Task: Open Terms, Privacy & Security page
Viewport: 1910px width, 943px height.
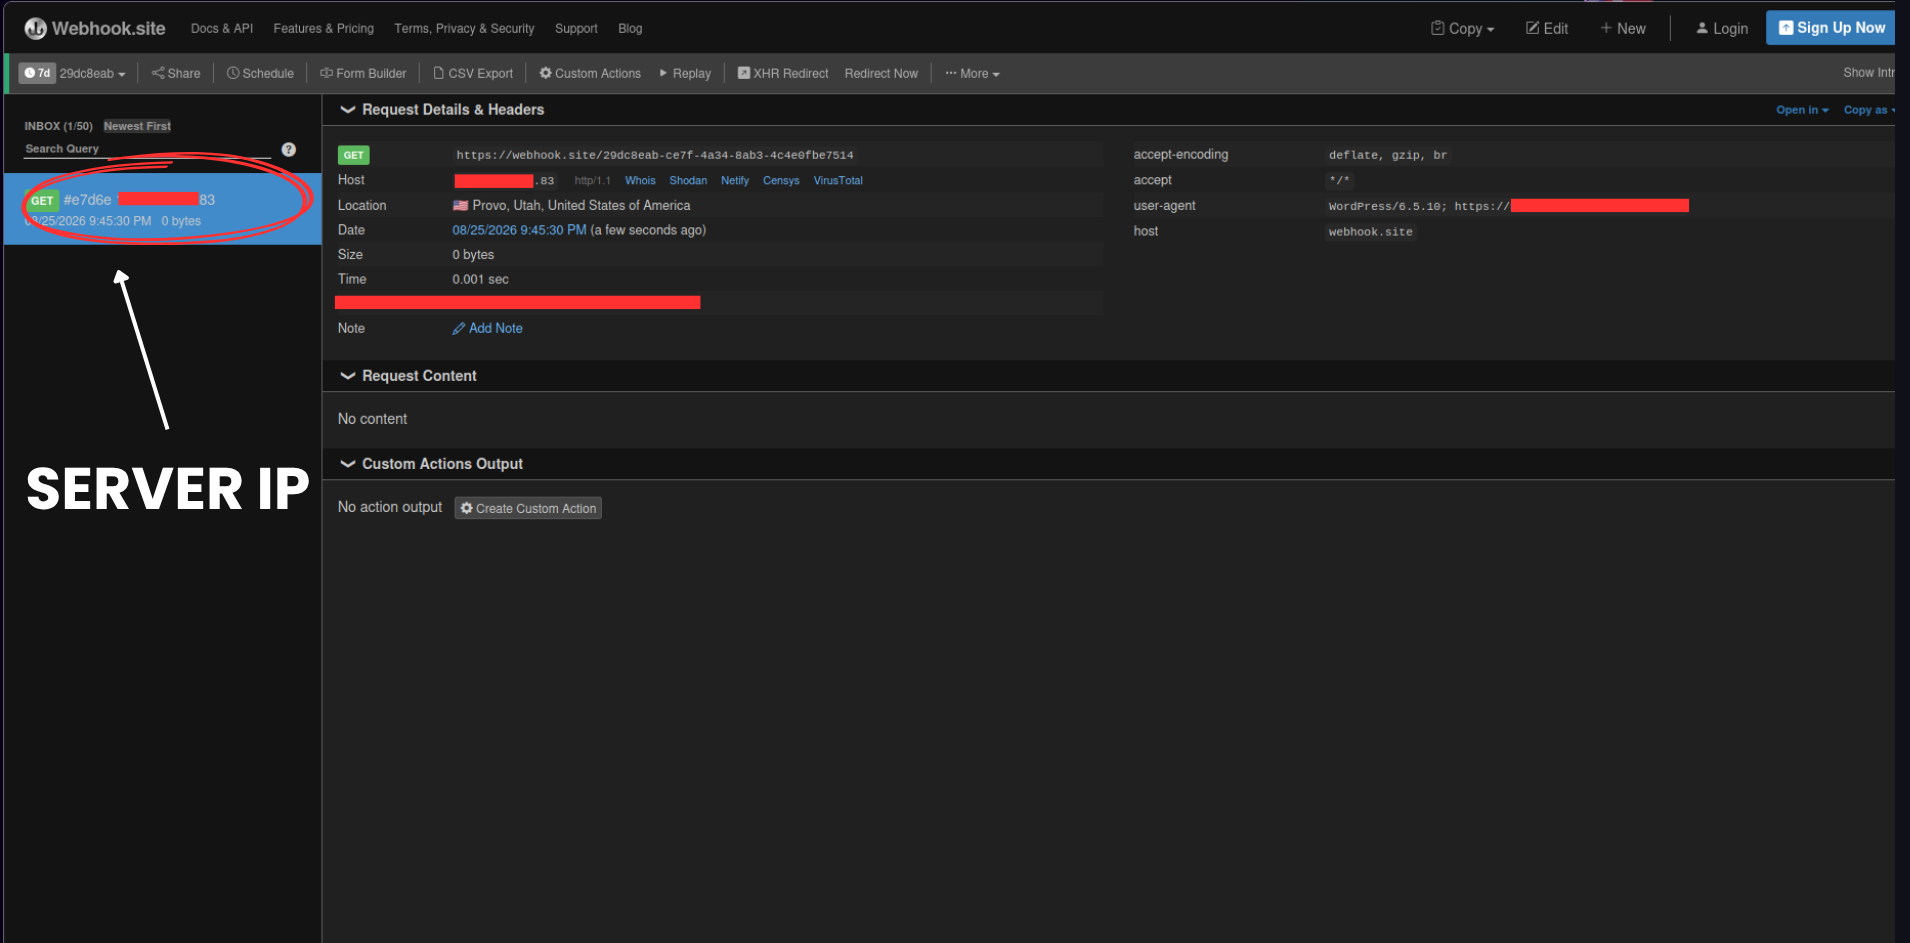Action: point(464,28)
